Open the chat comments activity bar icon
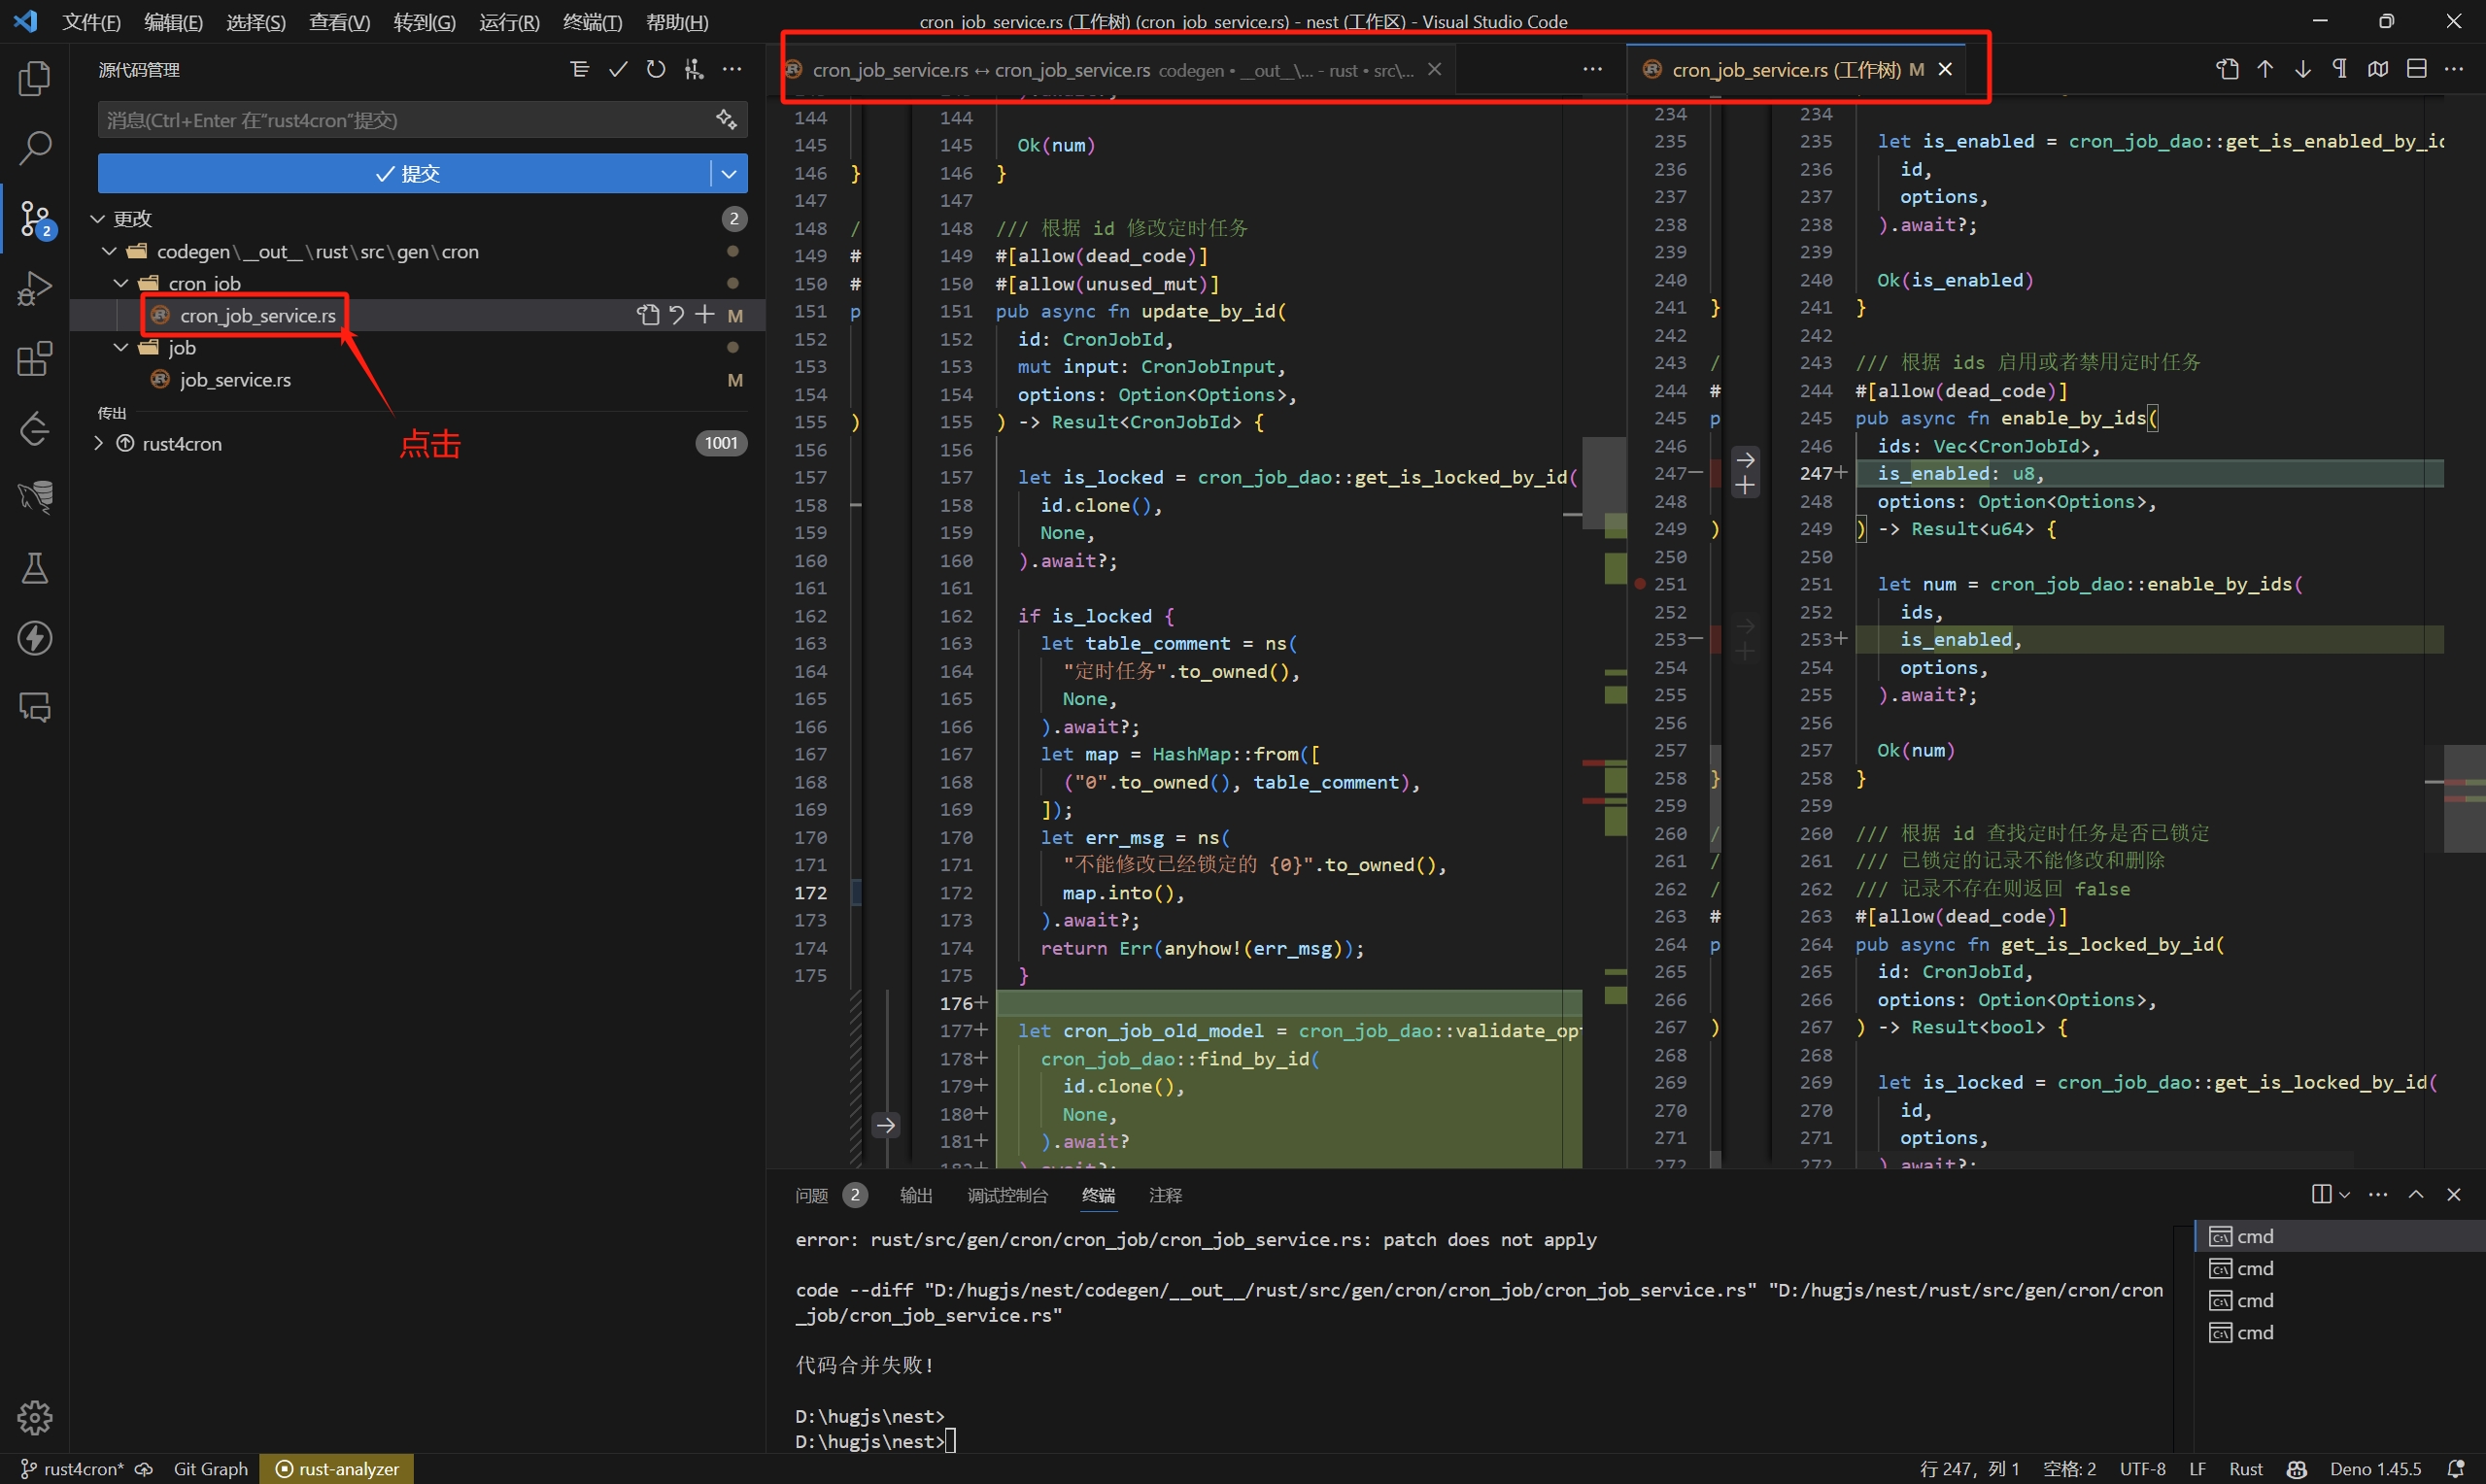The image size is (2486, 1484). 34,708
